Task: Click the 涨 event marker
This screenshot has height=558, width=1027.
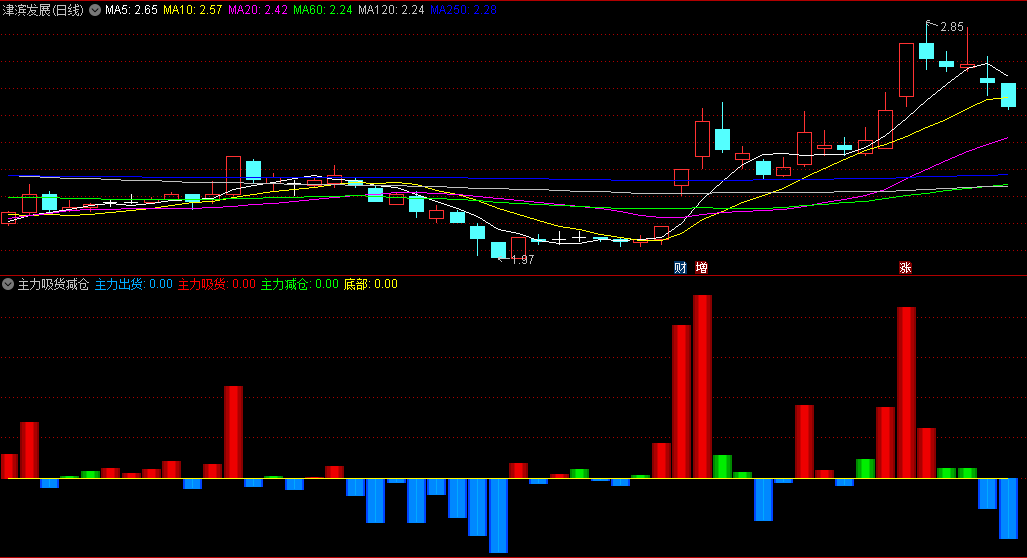Action: click(x=905, y=267)
